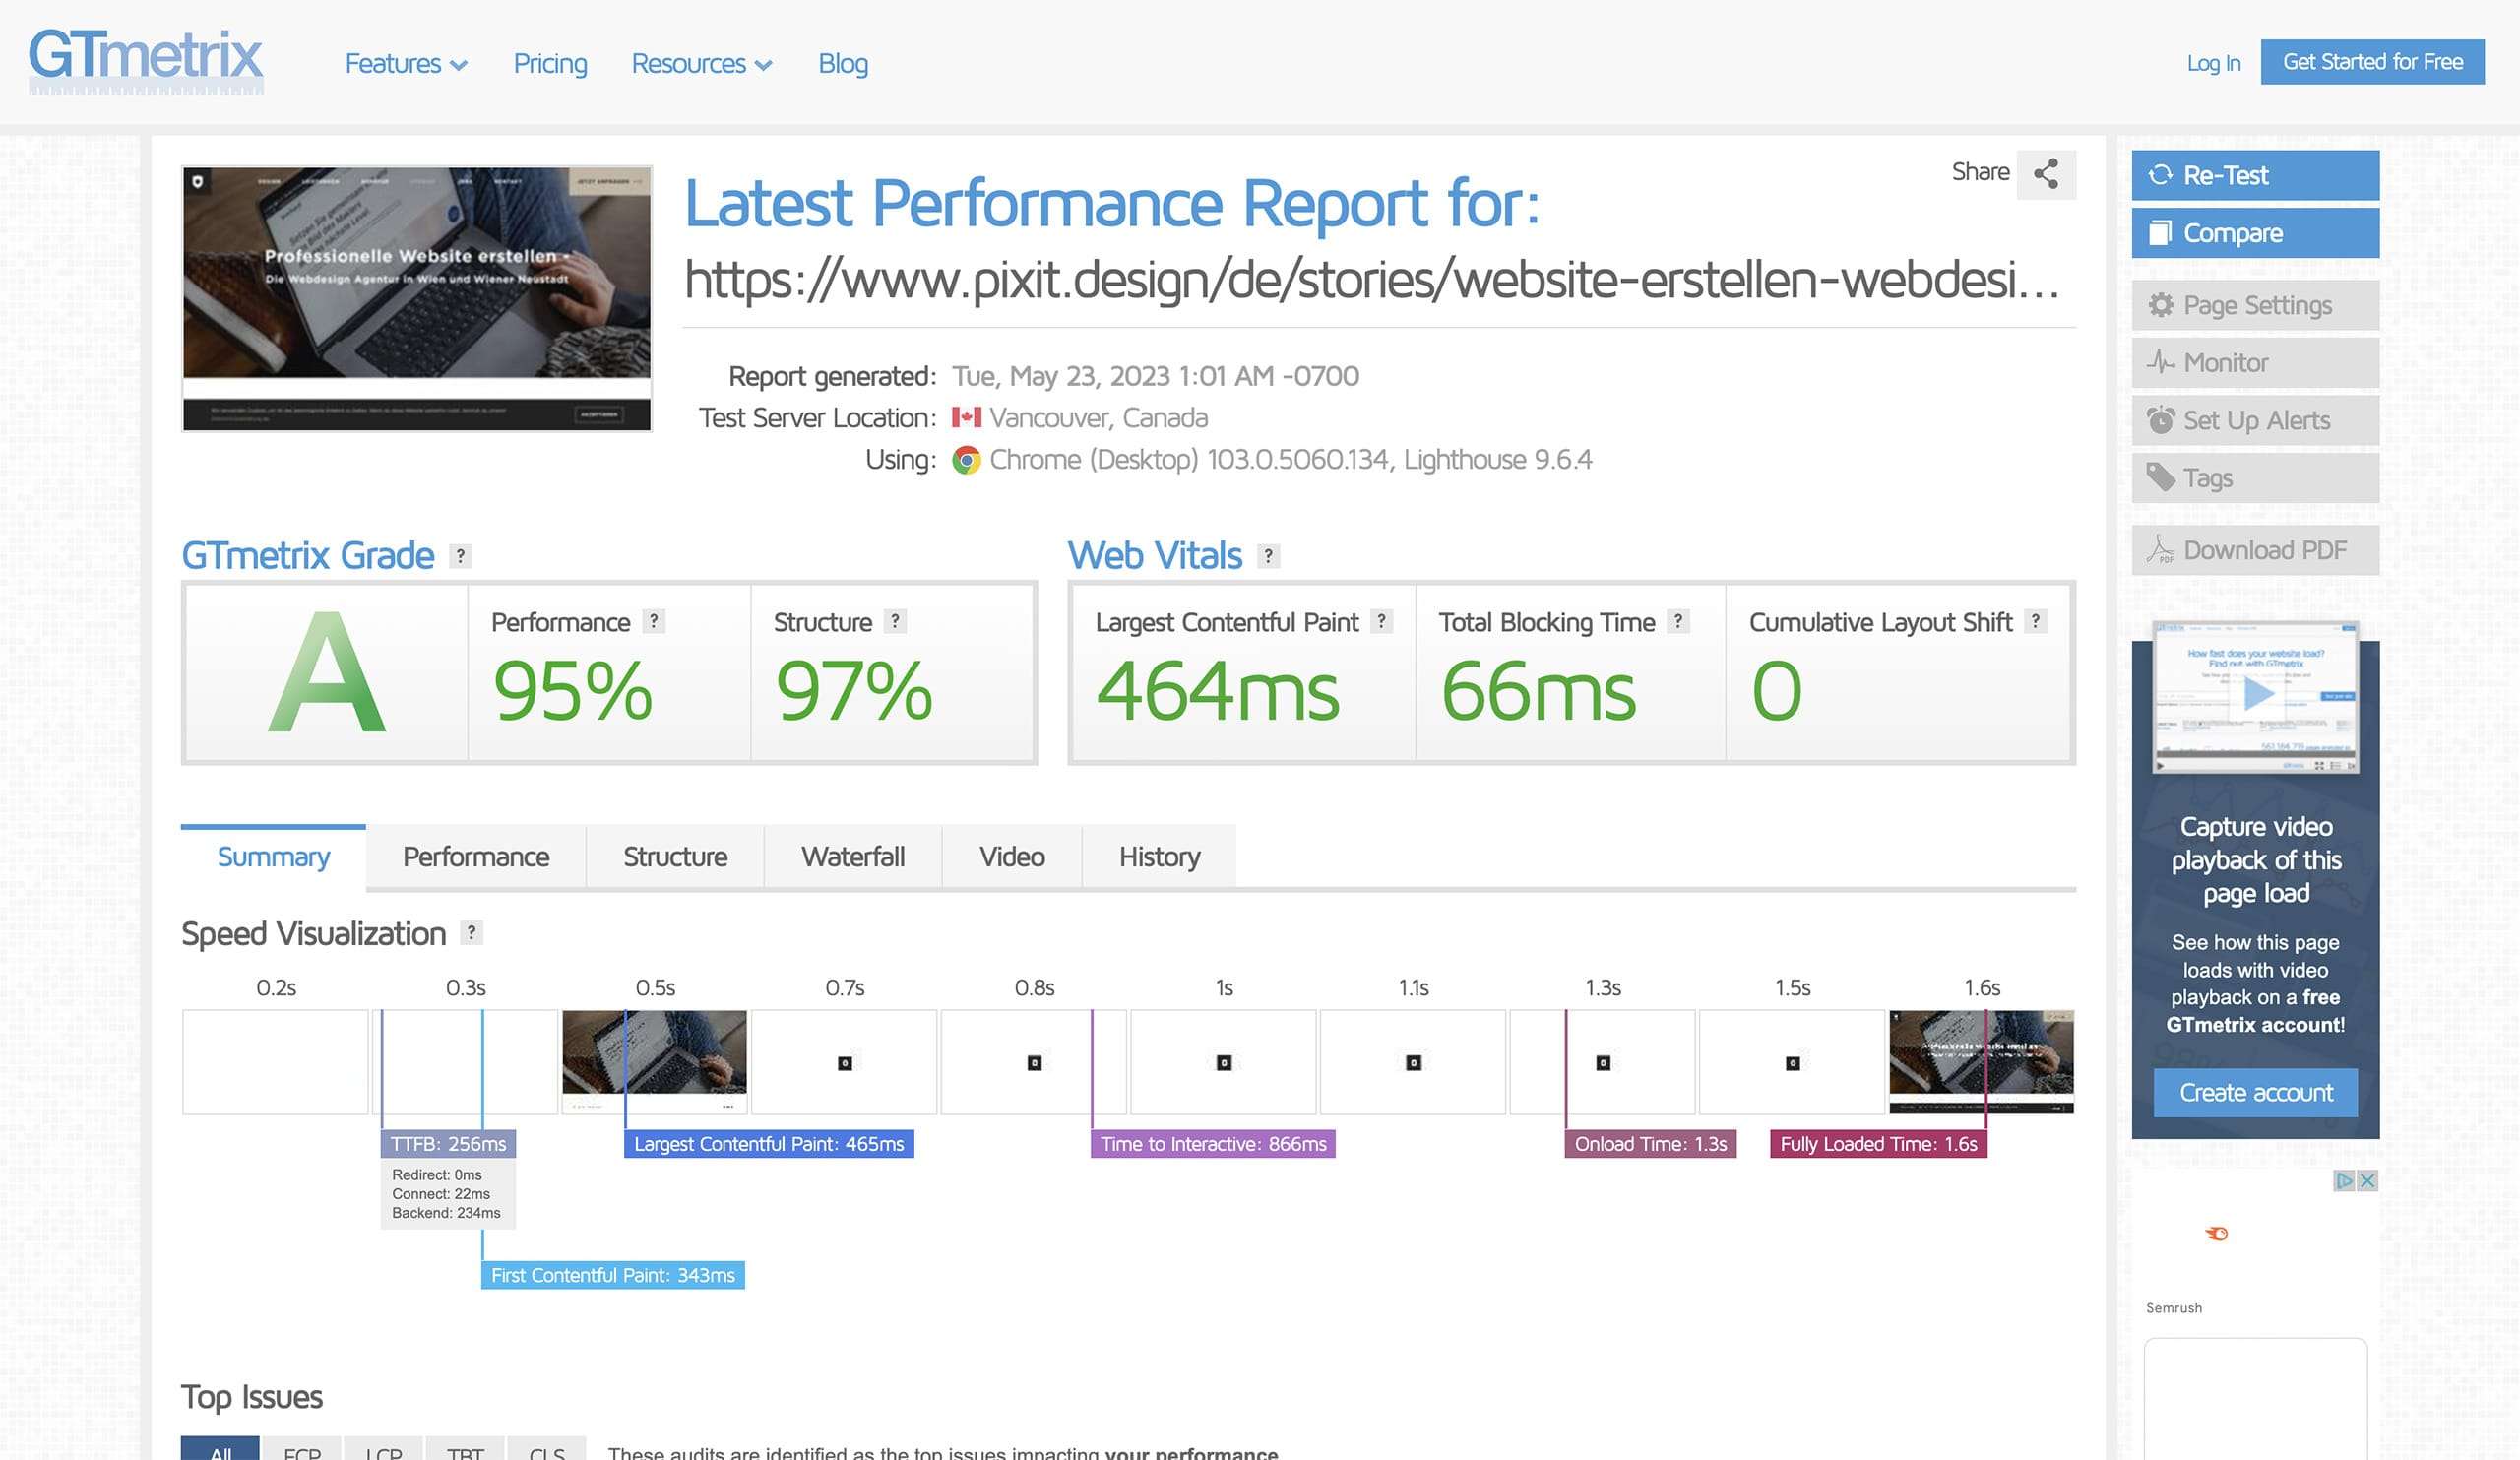Click Speed Visualization help icon
Screen dimensions: 2520x1460
(471, 932)
